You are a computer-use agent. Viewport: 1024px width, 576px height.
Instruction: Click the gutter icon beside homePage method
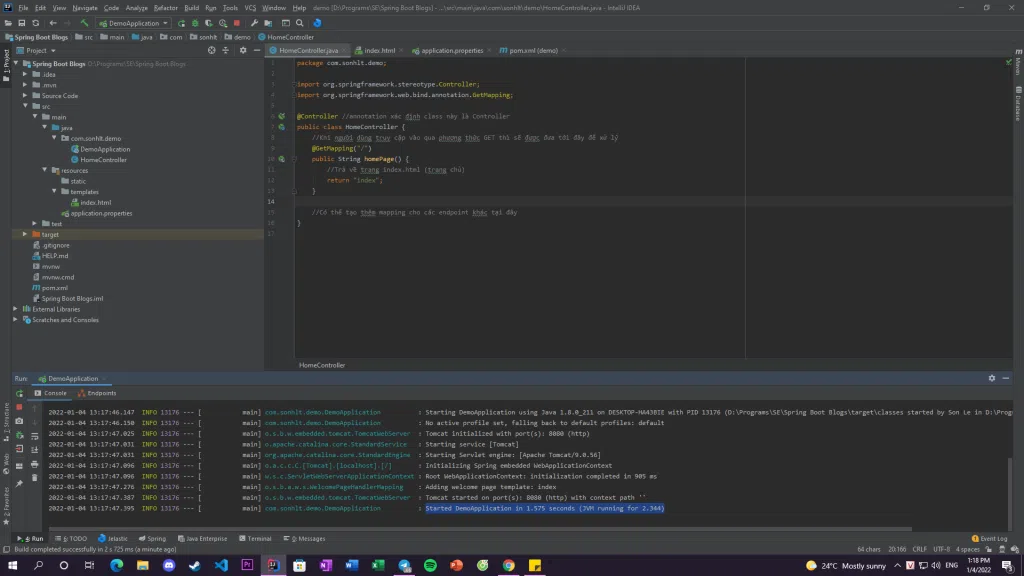(283, 159)
